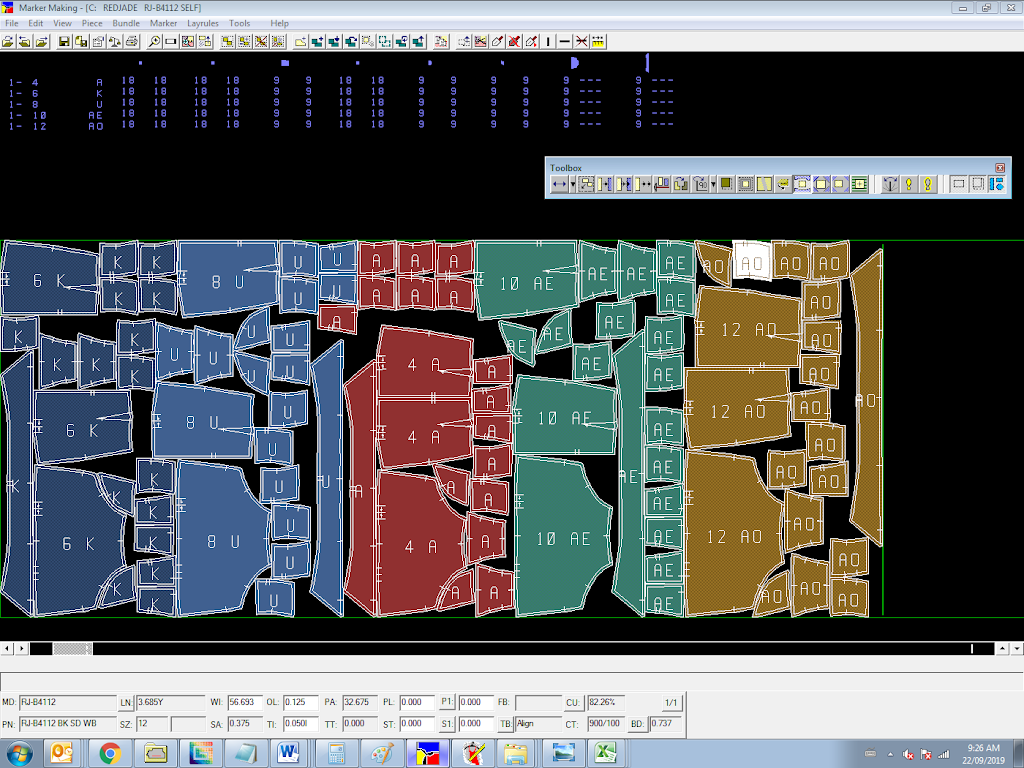Open dropdown beside the rotate 90 tool
Screen dimensions: 1024x768
coord(712,185)
